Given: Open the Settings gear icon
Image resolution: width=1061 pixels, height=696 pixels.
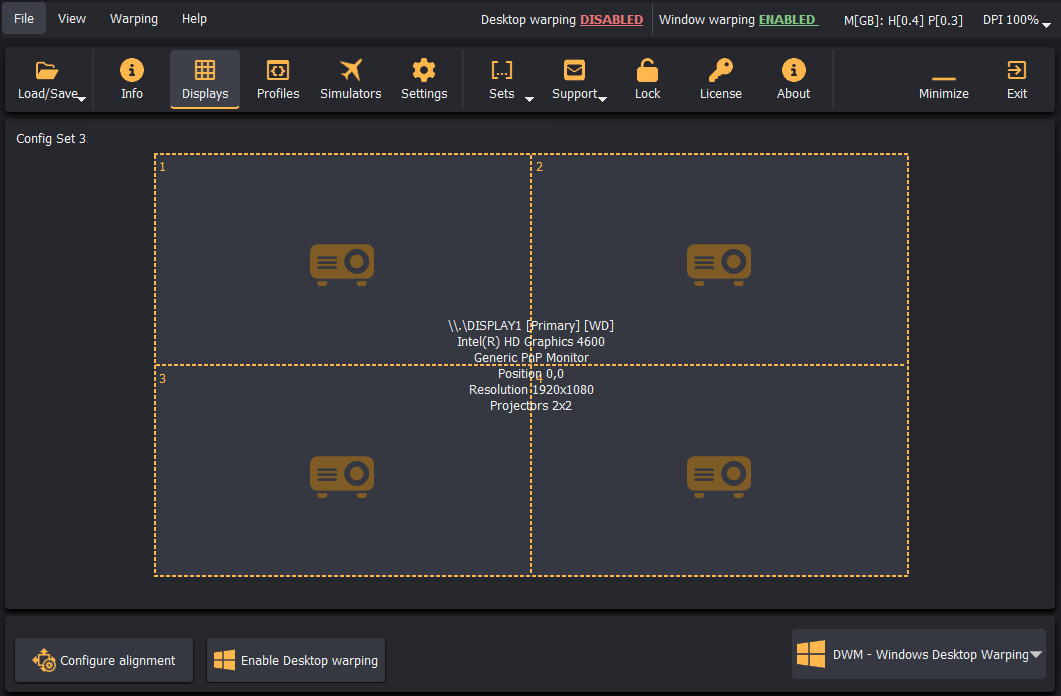Looking at the screenshot, I should 424,70.
